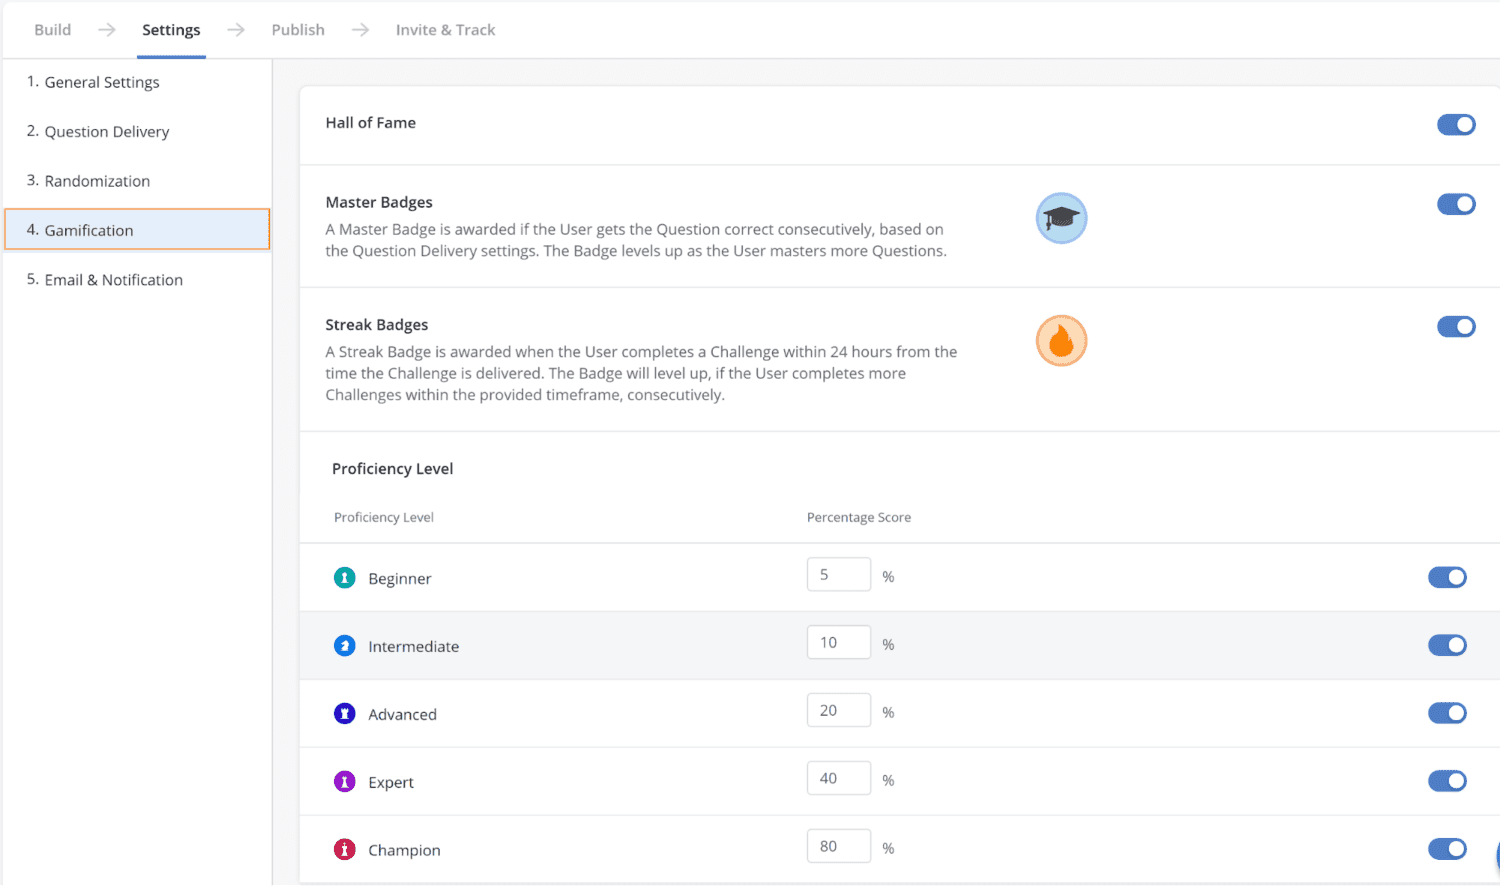
Task: Switch off the Champion level toggle
Action: point(1447,849)
